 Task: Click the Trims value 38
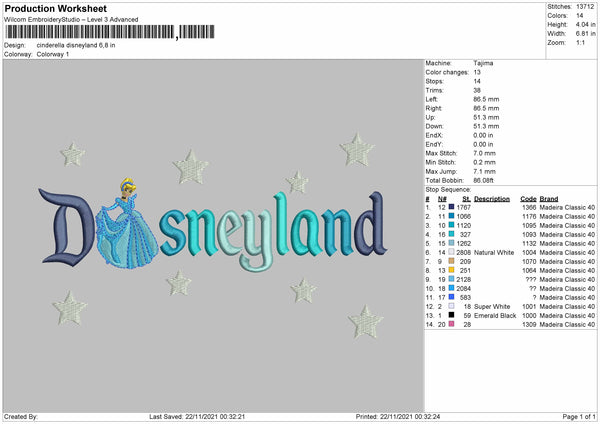click(x=477, y=90)
